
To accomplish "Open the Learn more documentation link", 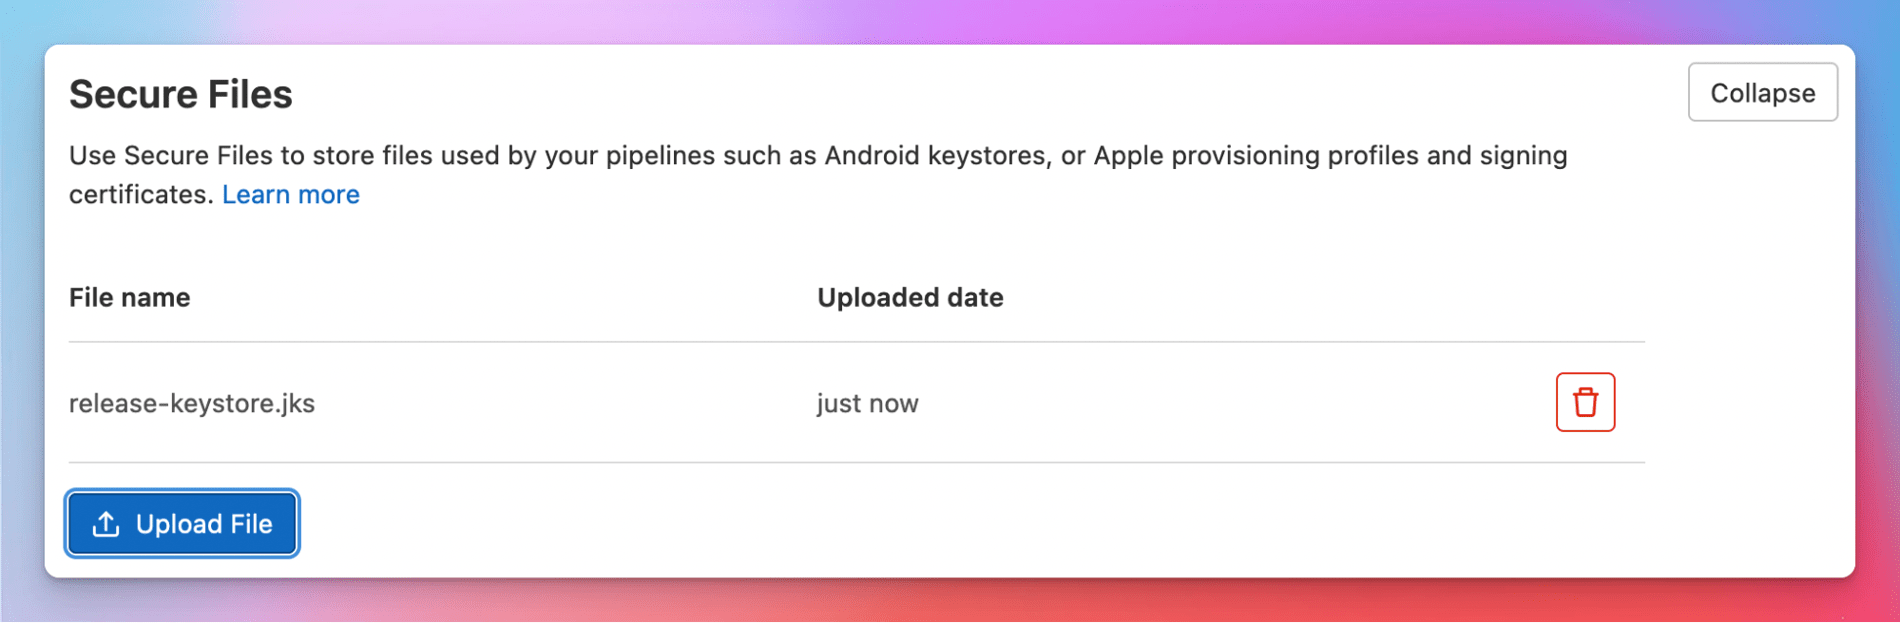I will (x=291, y=194).
